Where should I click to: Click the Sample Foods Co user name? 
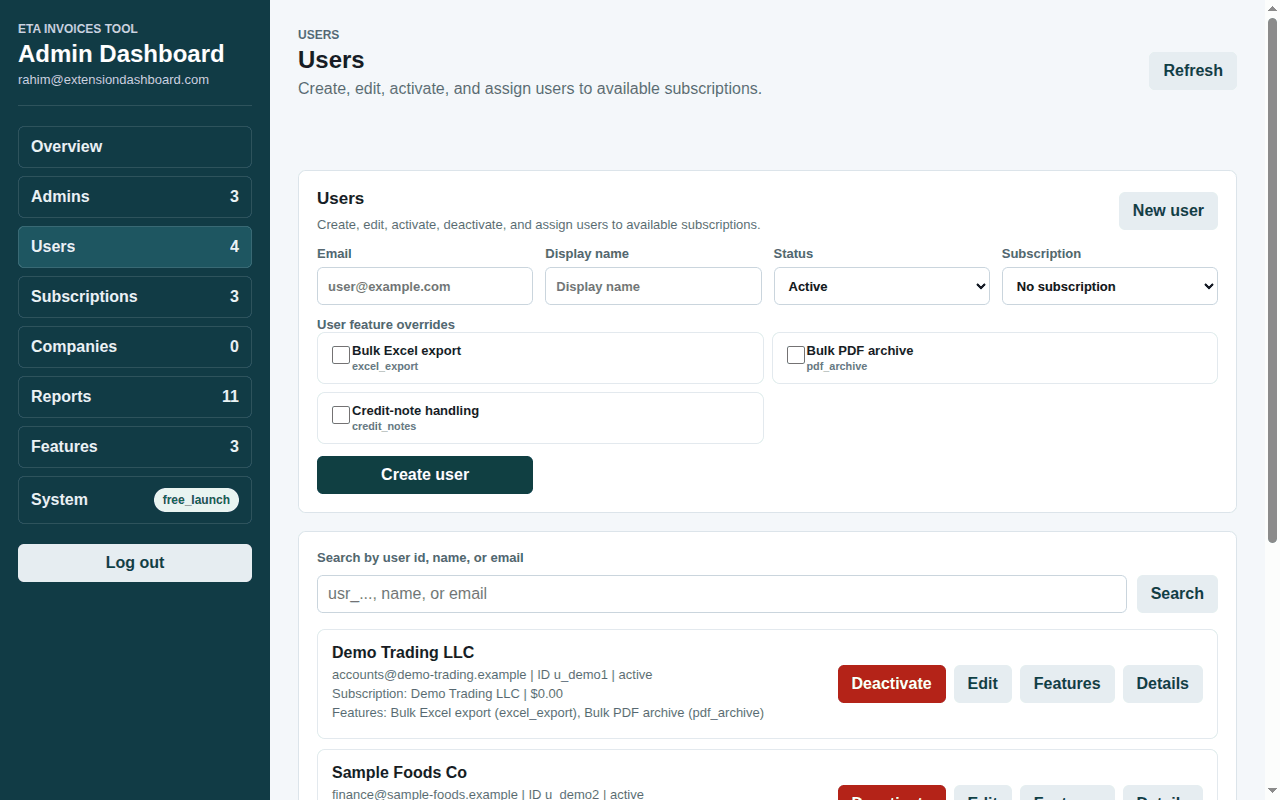(x=399, y=773)
